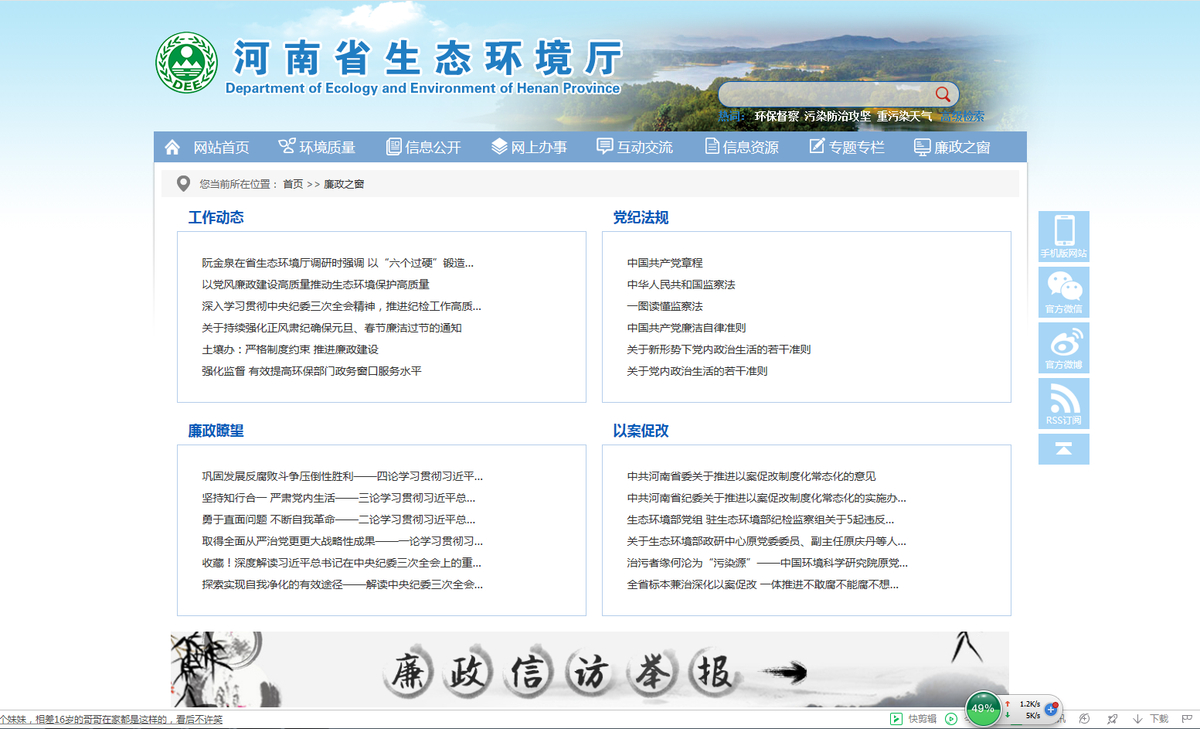The height and width of the screenshot is (729, 1200).
Task: Open article 关于生态环境部政研中心原党委委员
Action: 767,541
